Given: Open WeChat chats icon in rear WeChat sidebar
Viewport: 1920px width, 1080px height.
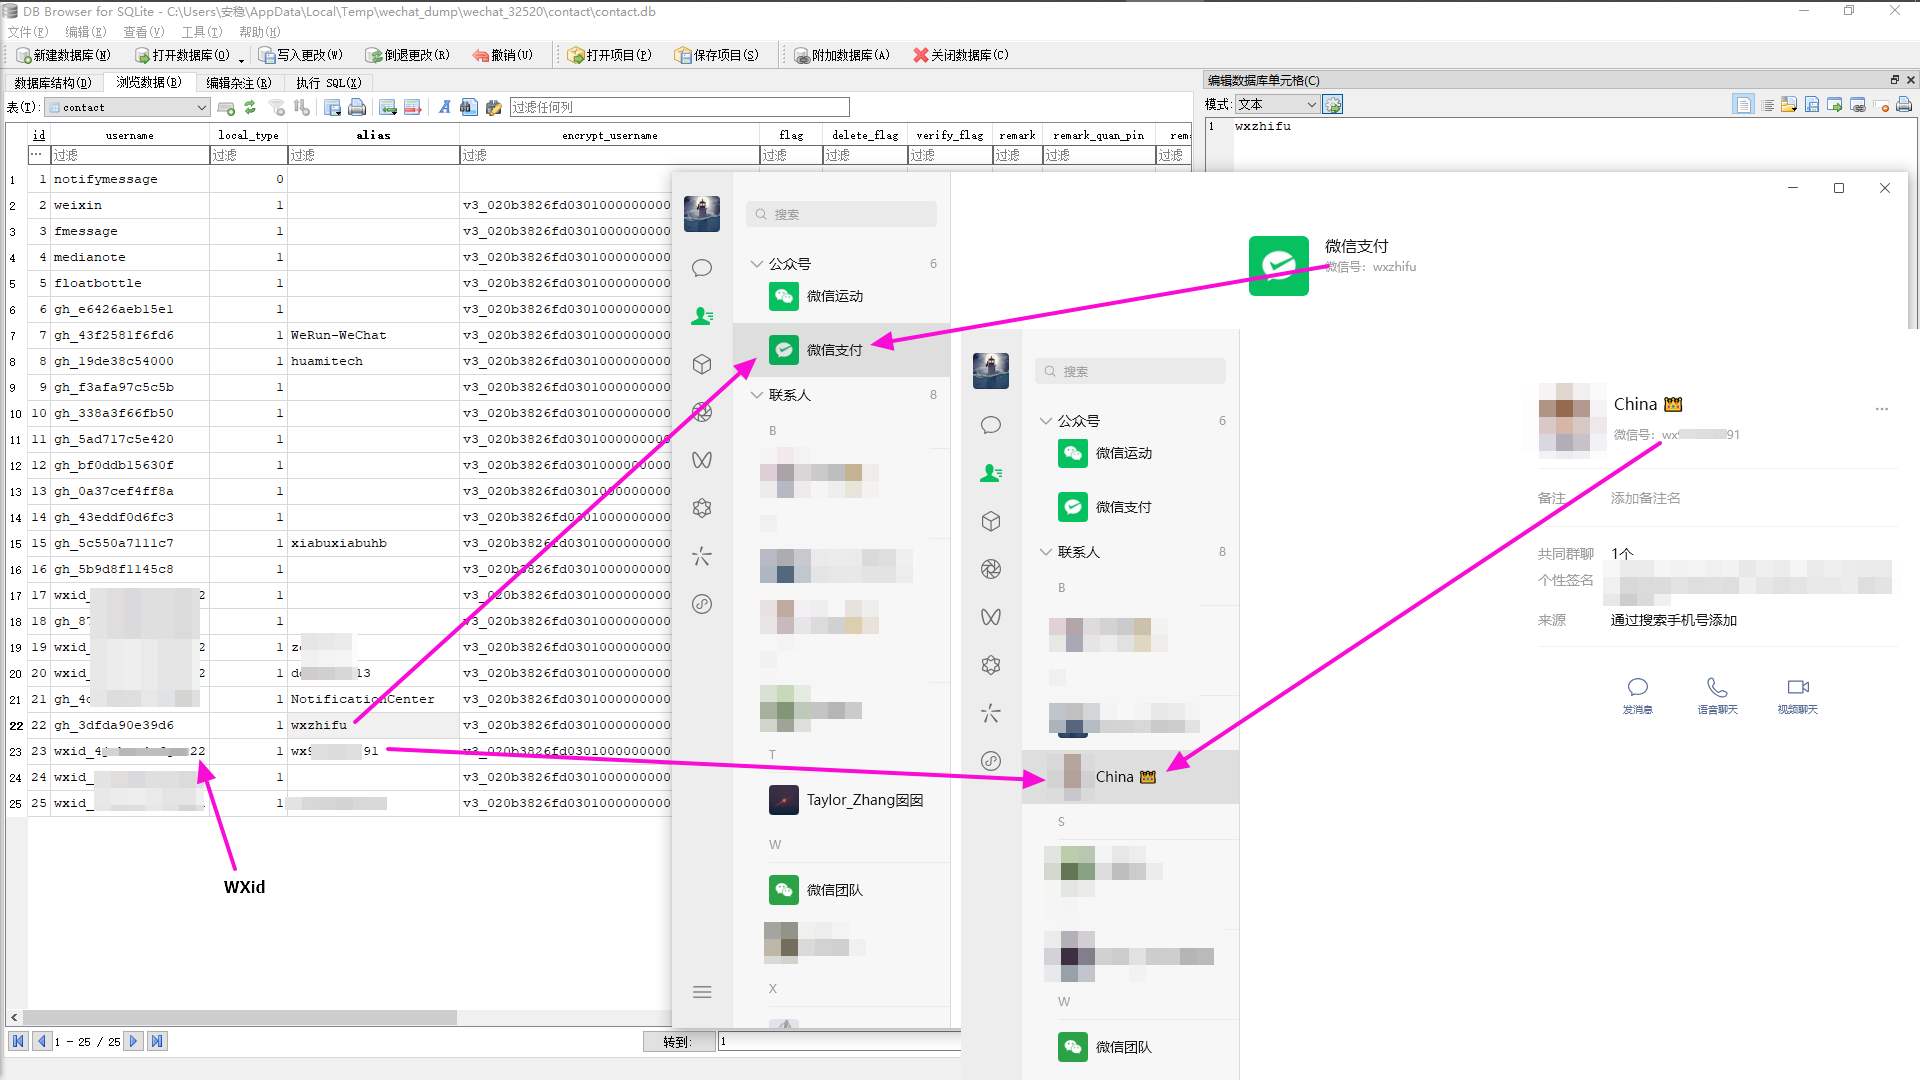Looking at the screenshot, I should tap(702, 268).
